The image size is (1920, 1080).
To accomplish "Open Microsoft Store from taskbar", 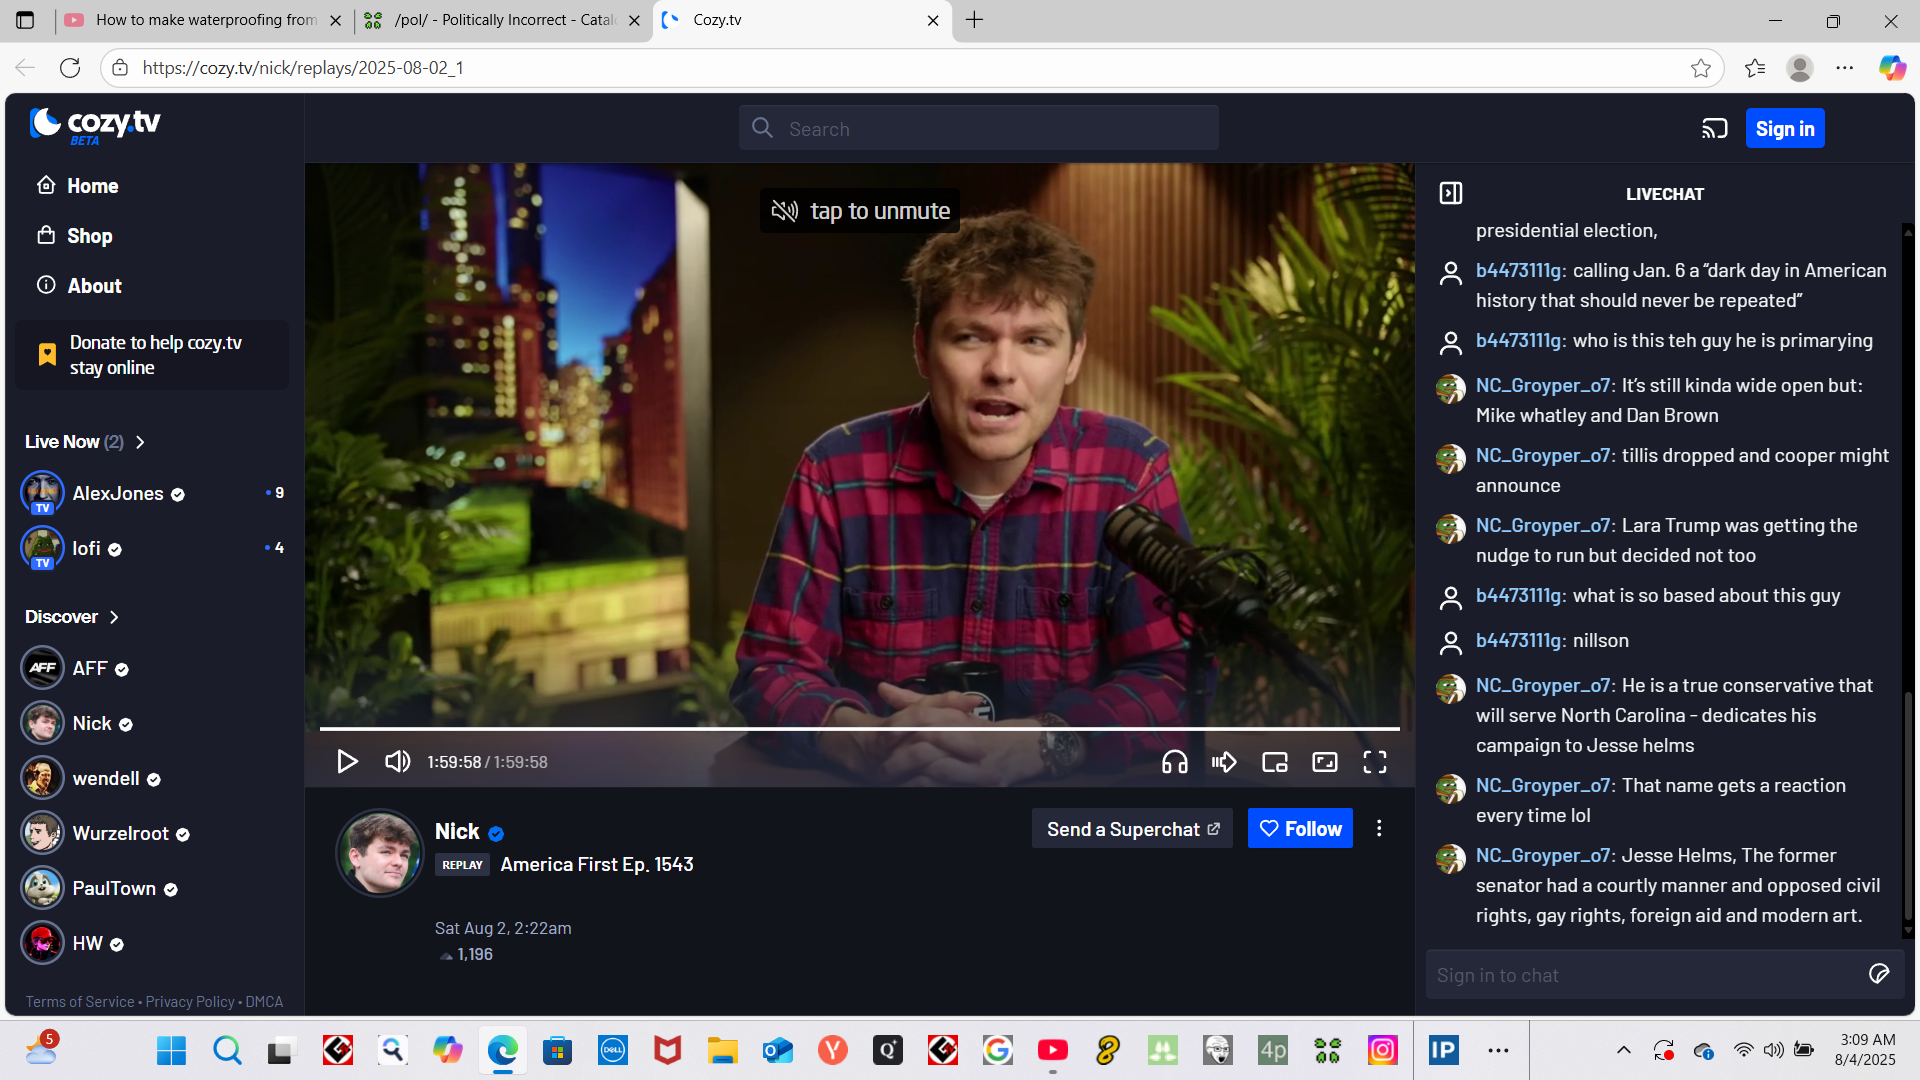I will [557, 1050].
